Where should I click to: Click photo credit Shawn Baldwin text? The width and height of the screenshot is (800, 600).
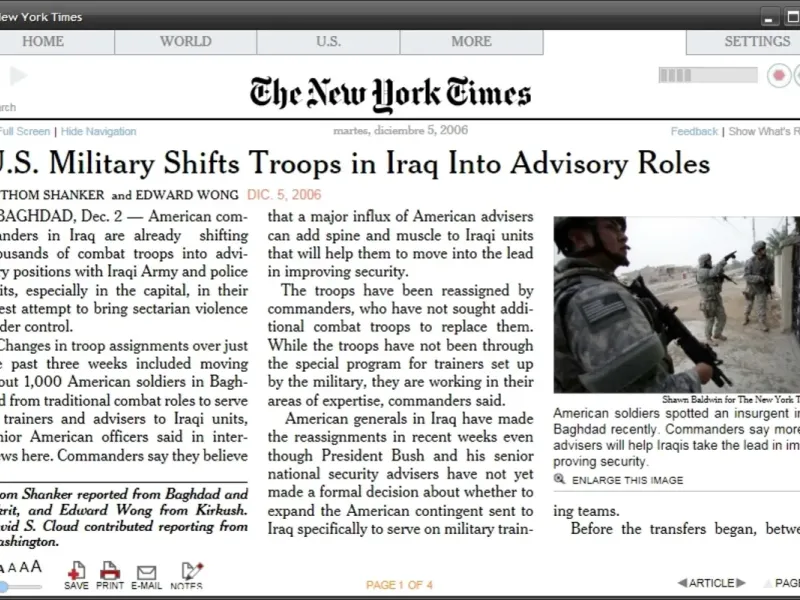click(x=731, y=399)
